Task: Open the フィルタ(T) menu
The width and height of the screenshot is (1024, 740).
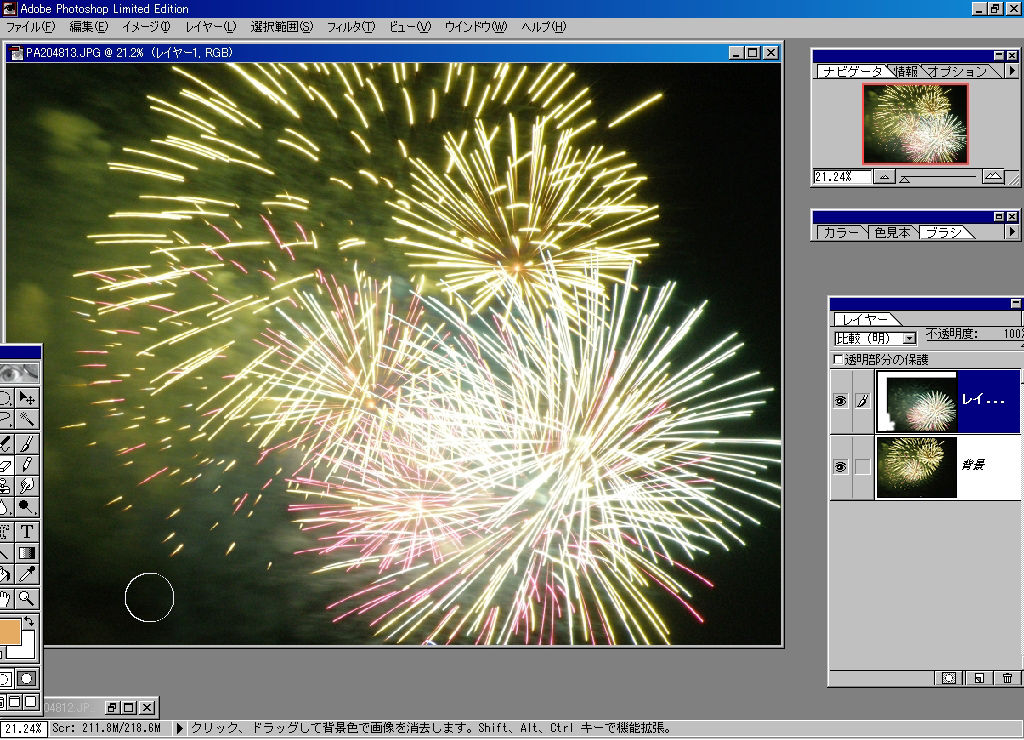Action: (351, 27)
